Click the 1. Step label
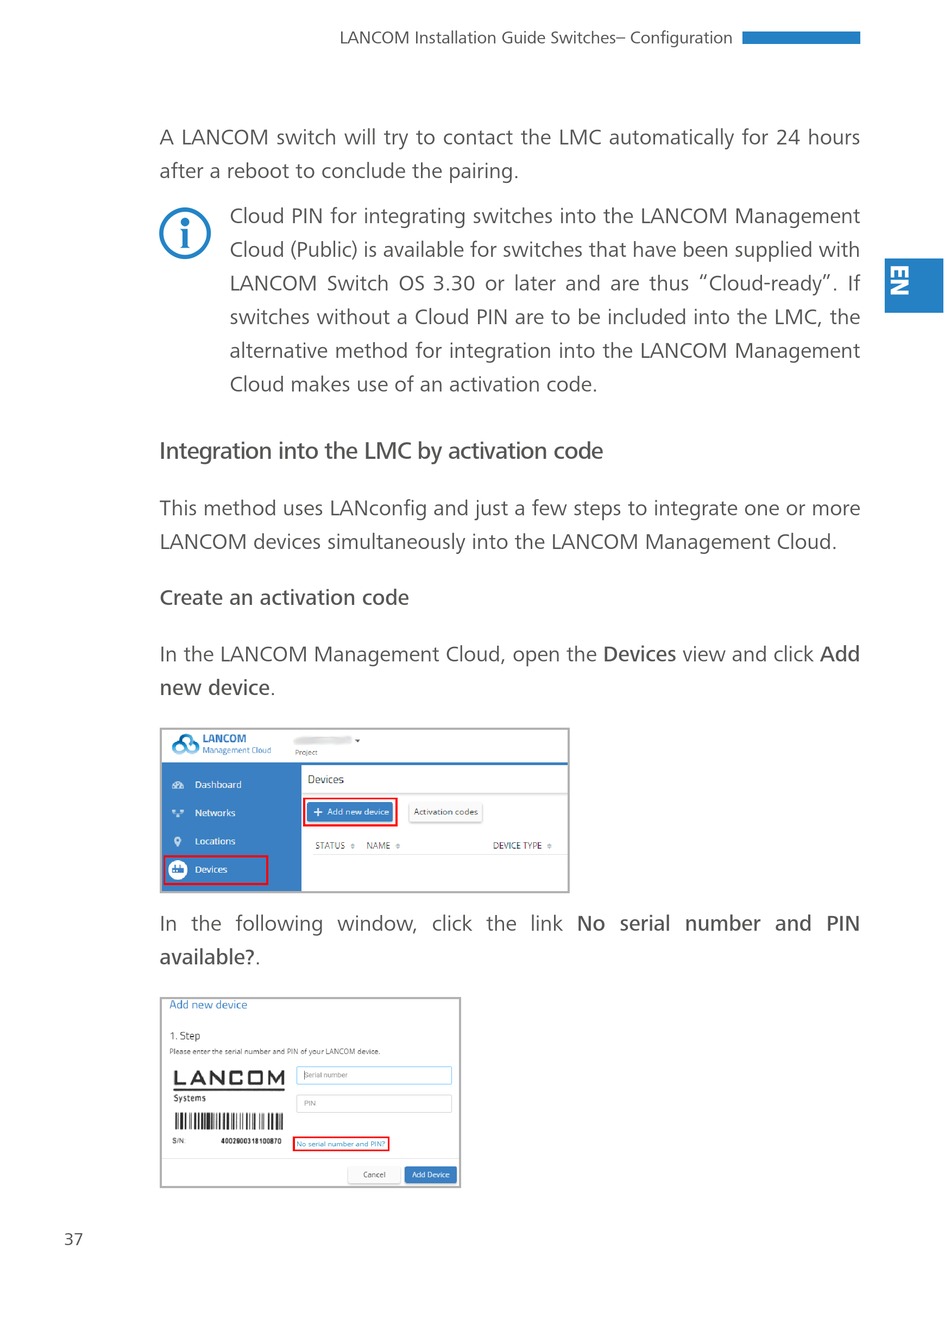Screen dimensions: 950x1338 185,1036
